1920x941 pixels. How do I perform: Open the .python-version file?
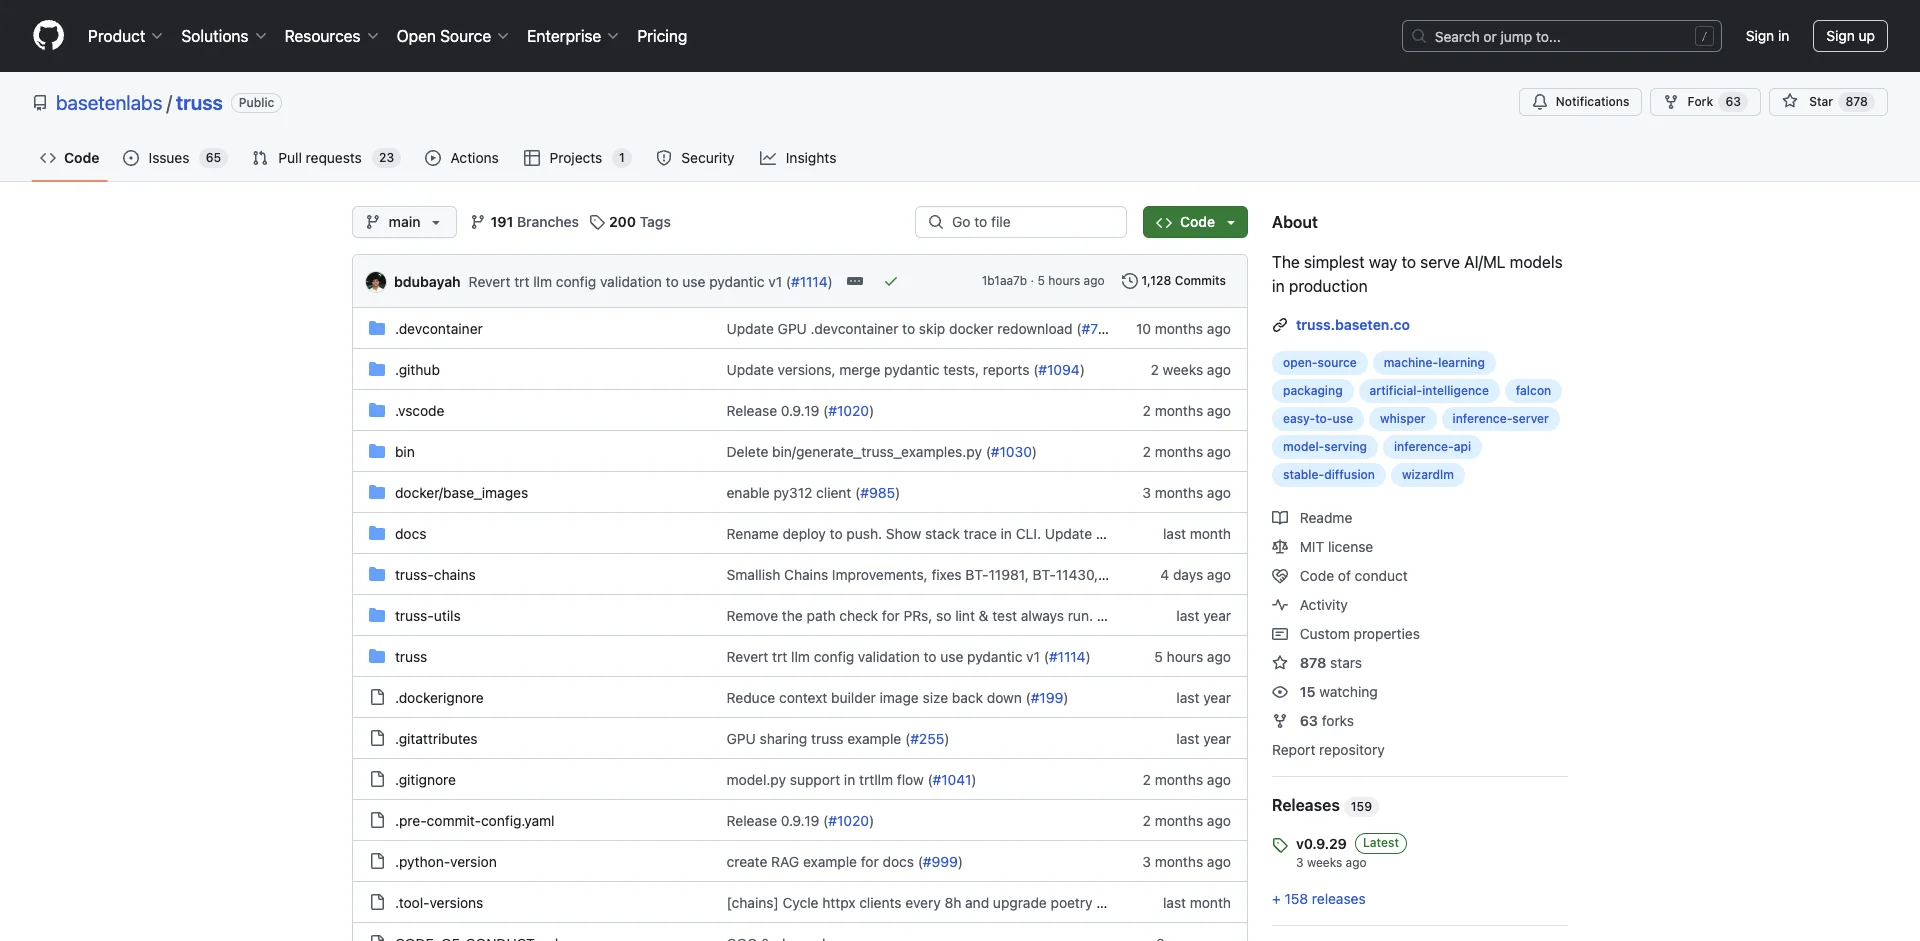445,862
